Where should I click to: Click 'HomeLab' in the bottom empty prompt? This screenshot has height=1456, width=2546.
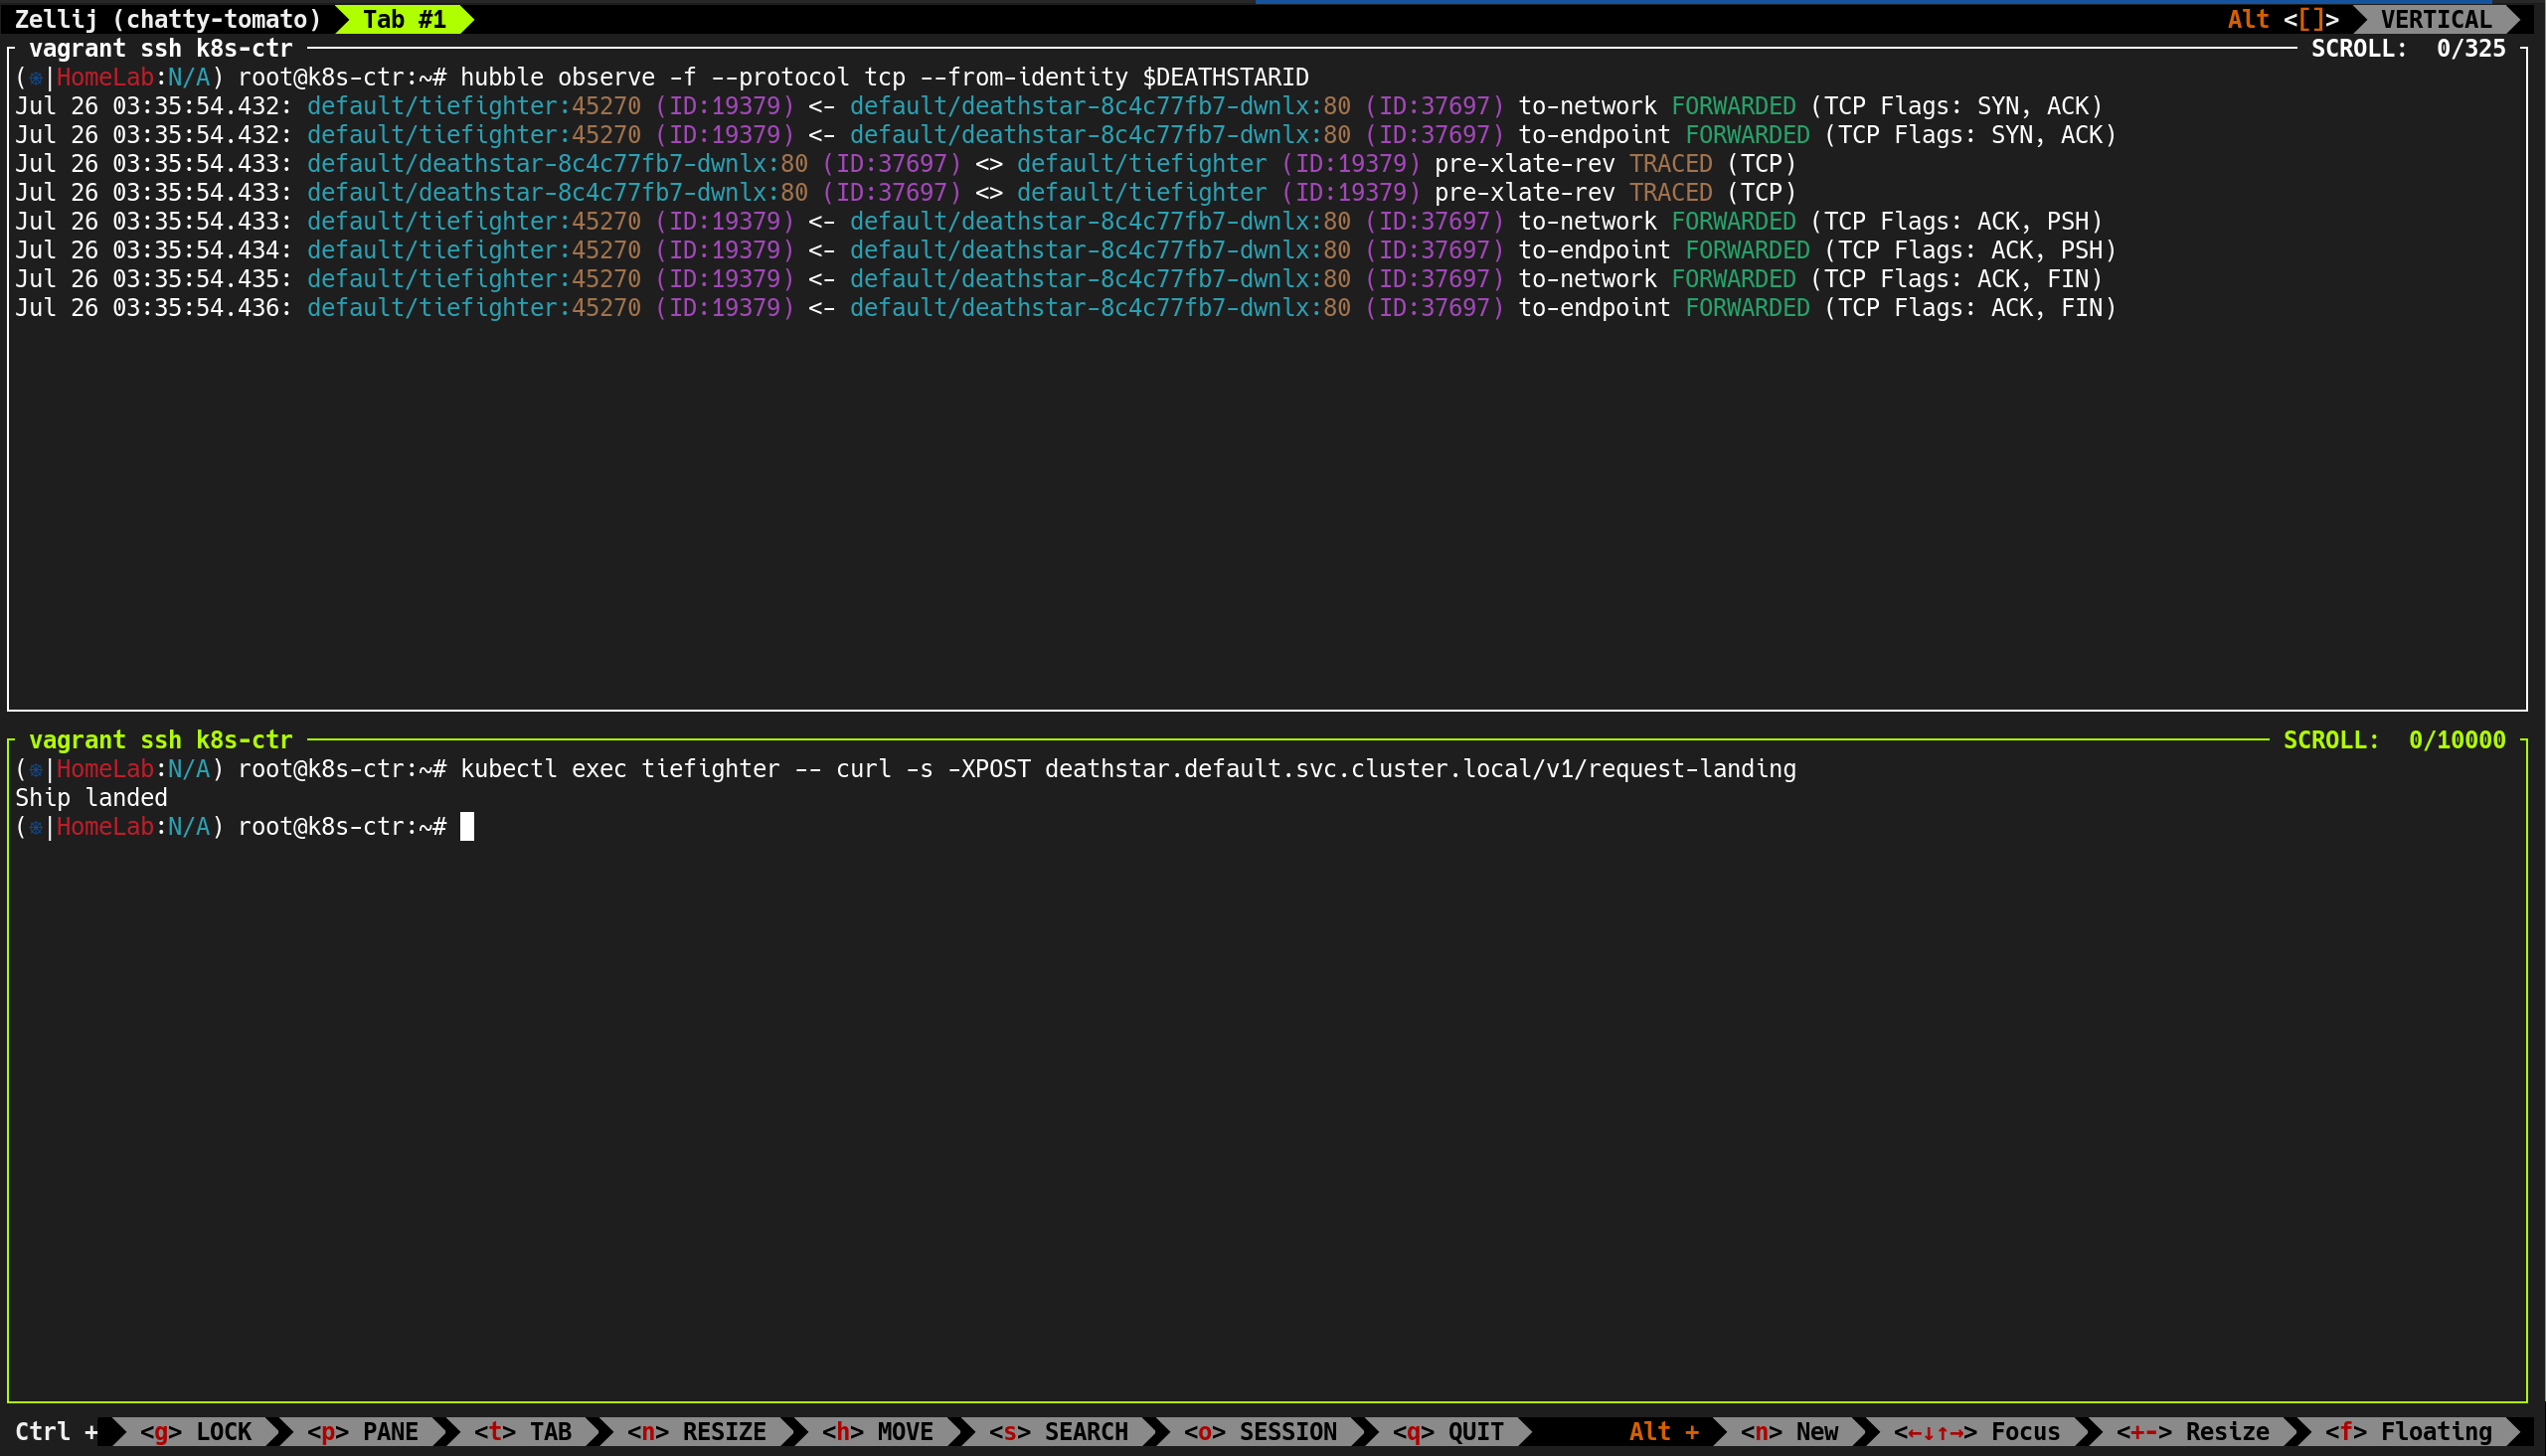[105, 827]
